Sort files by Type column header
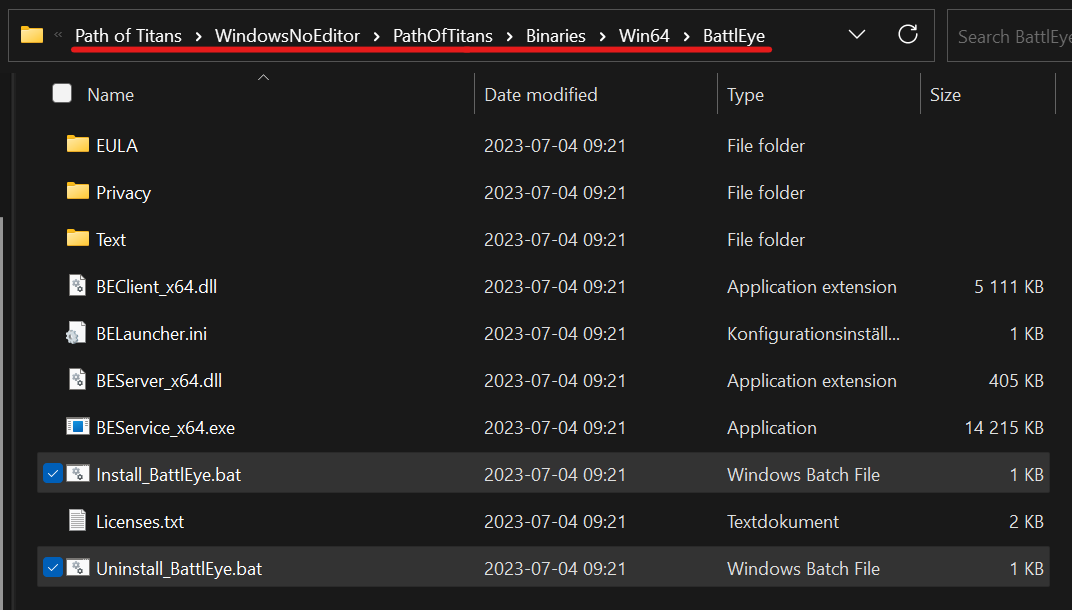Screen dimensions: 1072x610 [x=745, y=95]
